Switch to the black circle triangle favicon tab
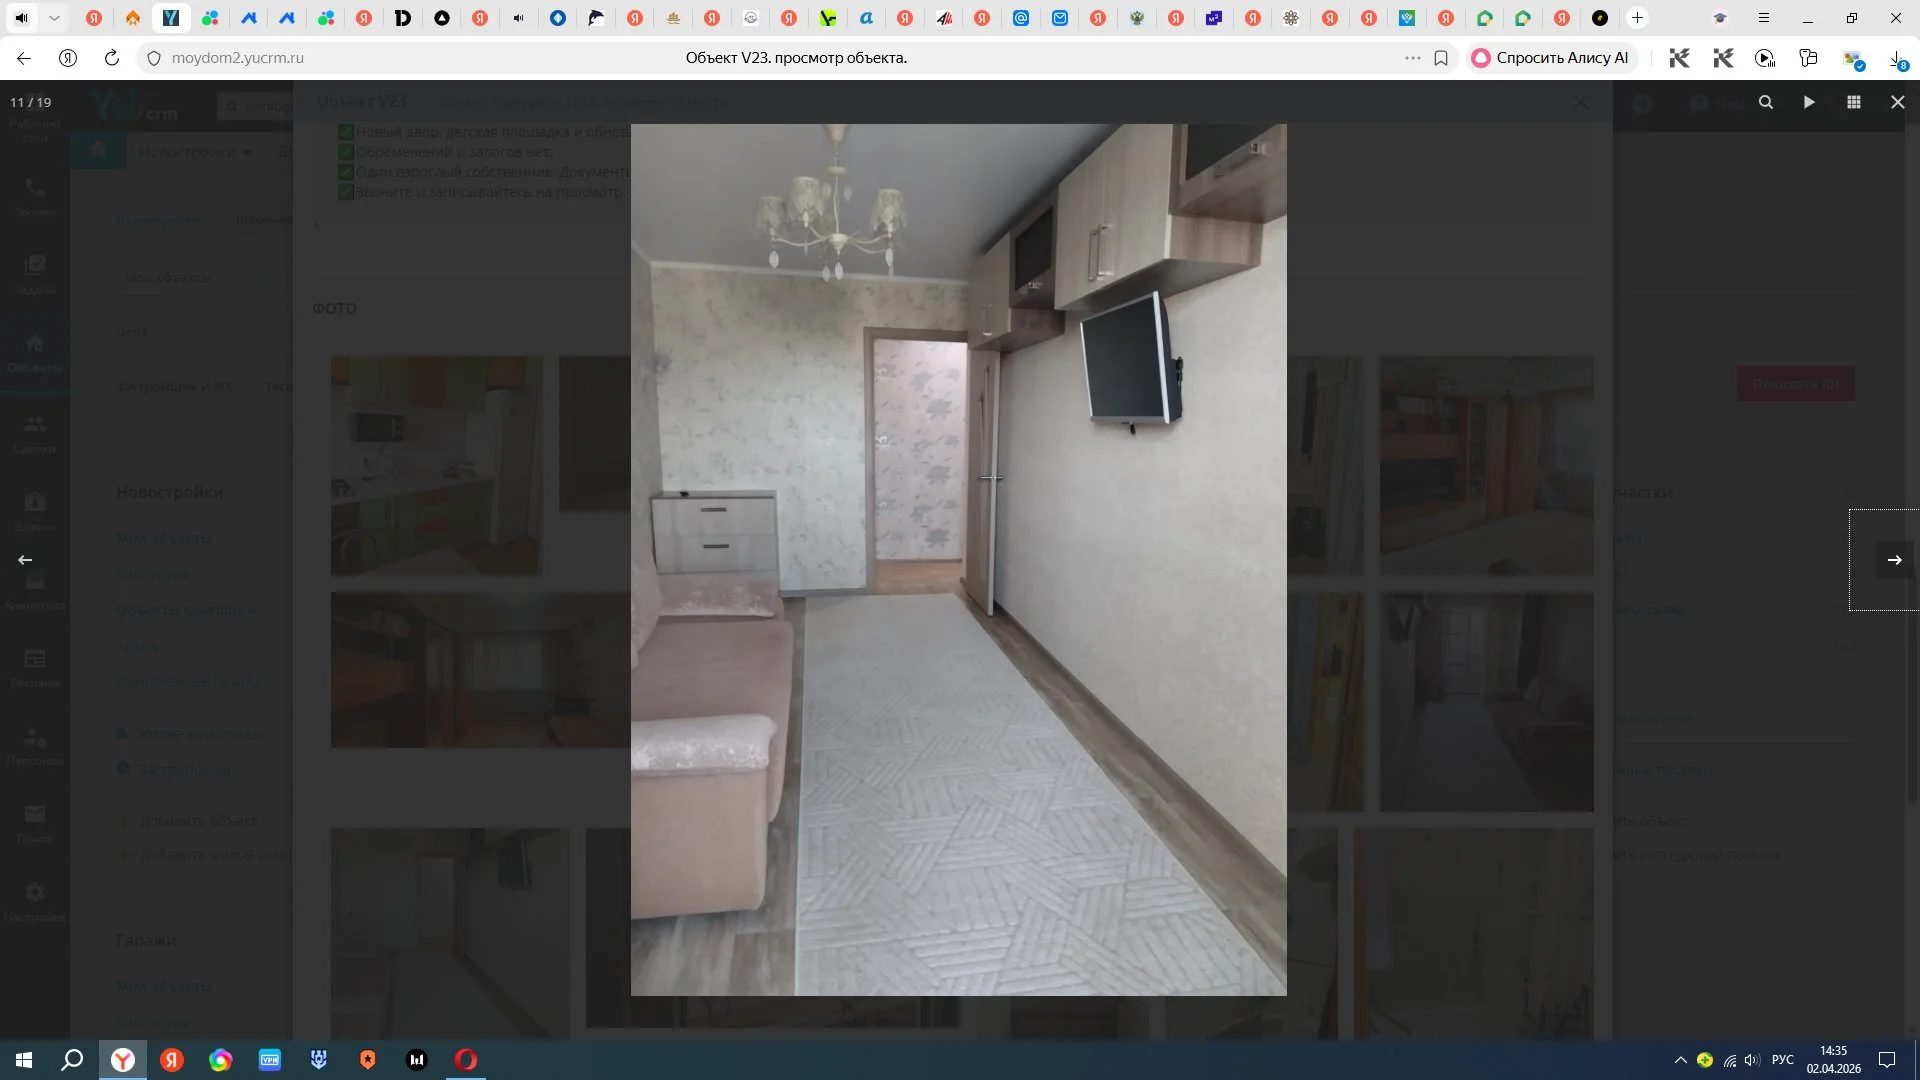1920x1080 pixels. coord(442,18)
